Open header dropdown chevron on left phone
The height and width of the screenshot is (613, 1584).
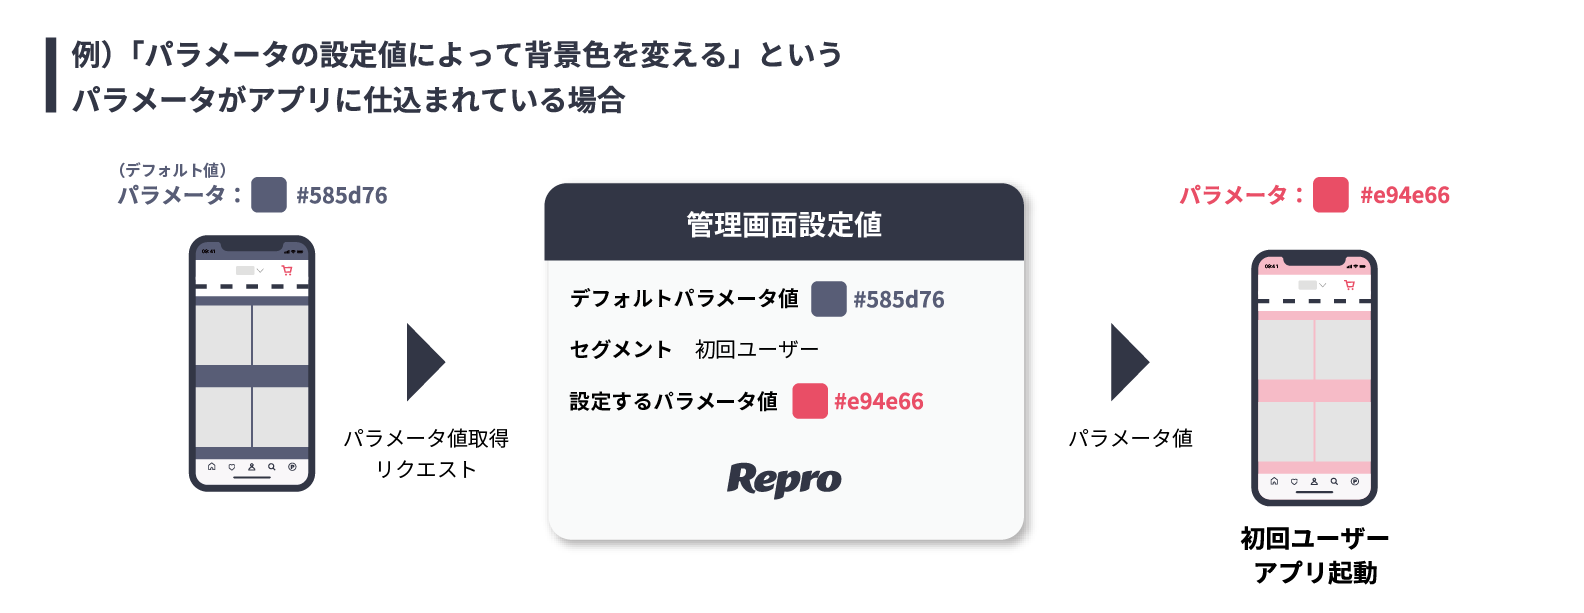click(x=260, y=270)
